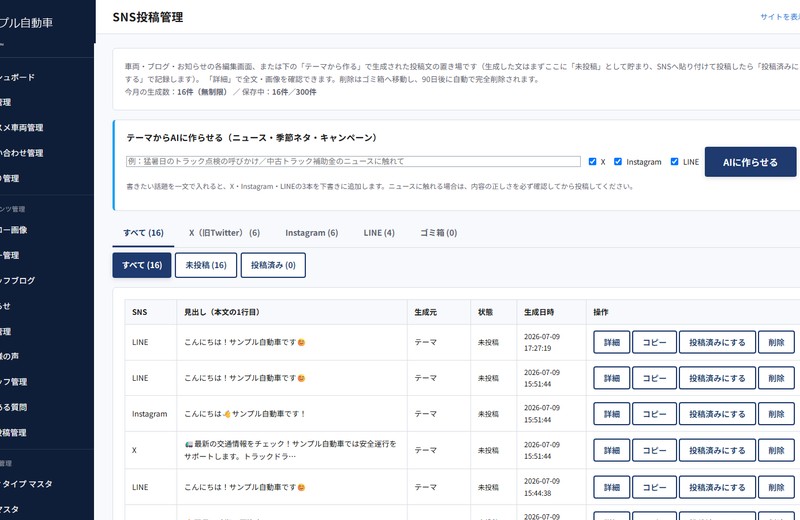
Task: Select the すべて (16) SNS tab
Action: pos(143,233)
